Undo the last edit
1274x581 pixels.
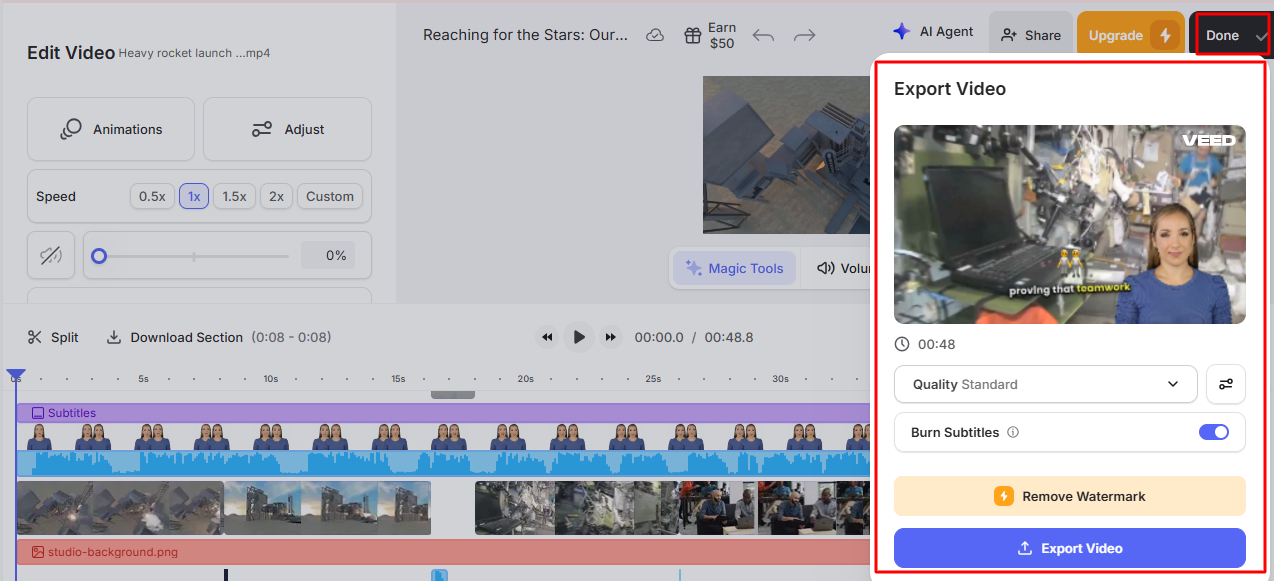click(763, 34)
